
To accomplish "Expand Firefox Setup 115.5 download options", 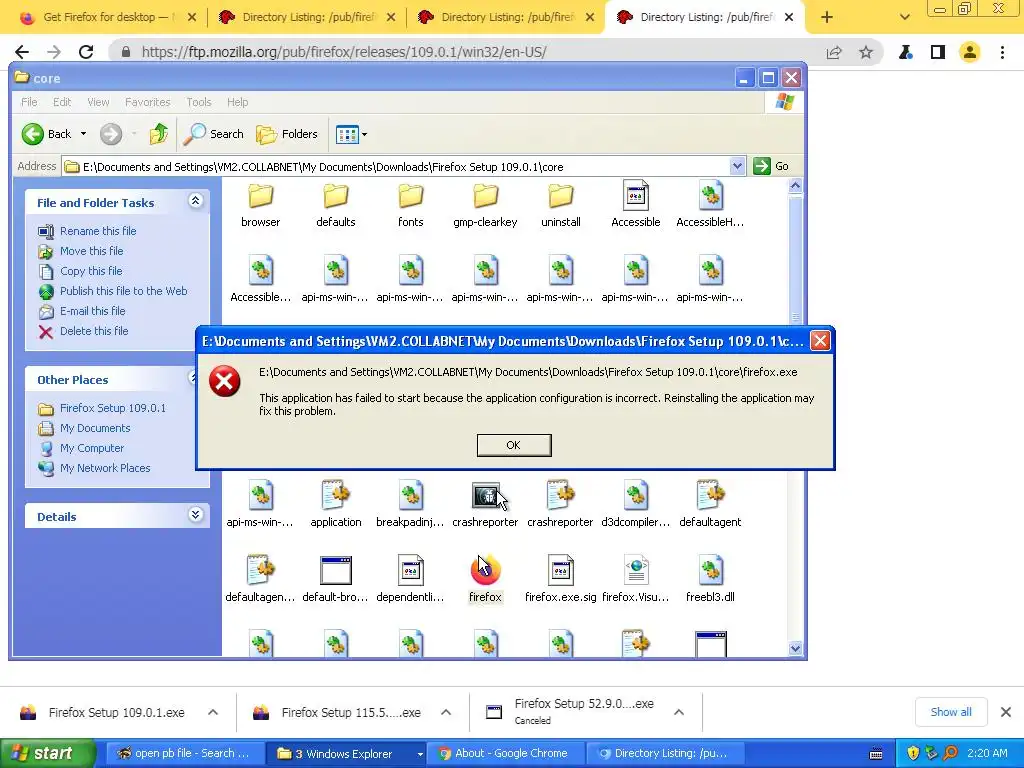I will point(446,712).
